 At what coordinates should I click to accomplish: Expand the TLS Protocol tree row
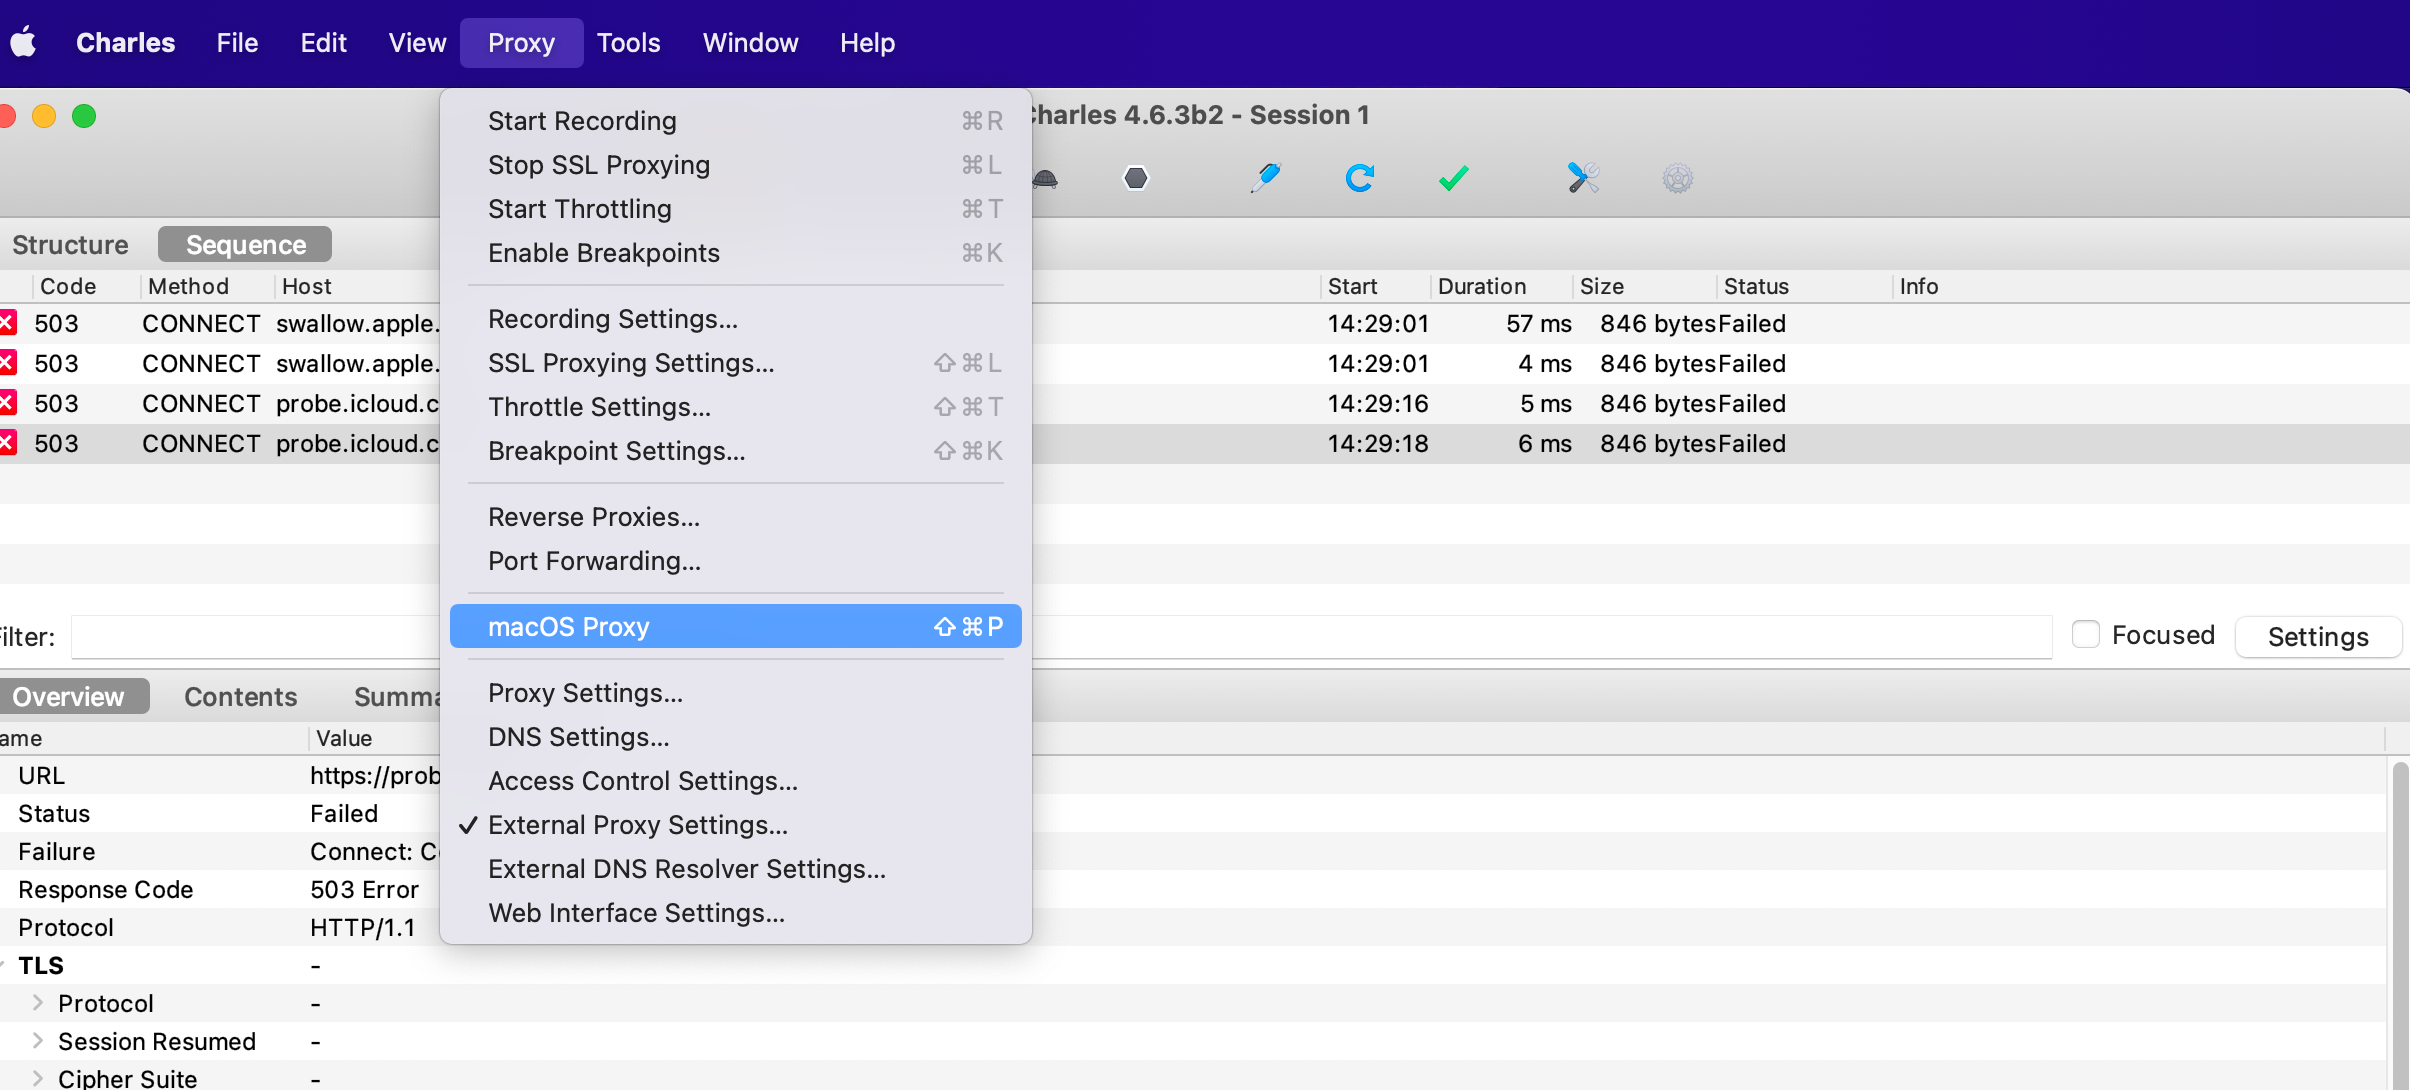click(38, 1002)
